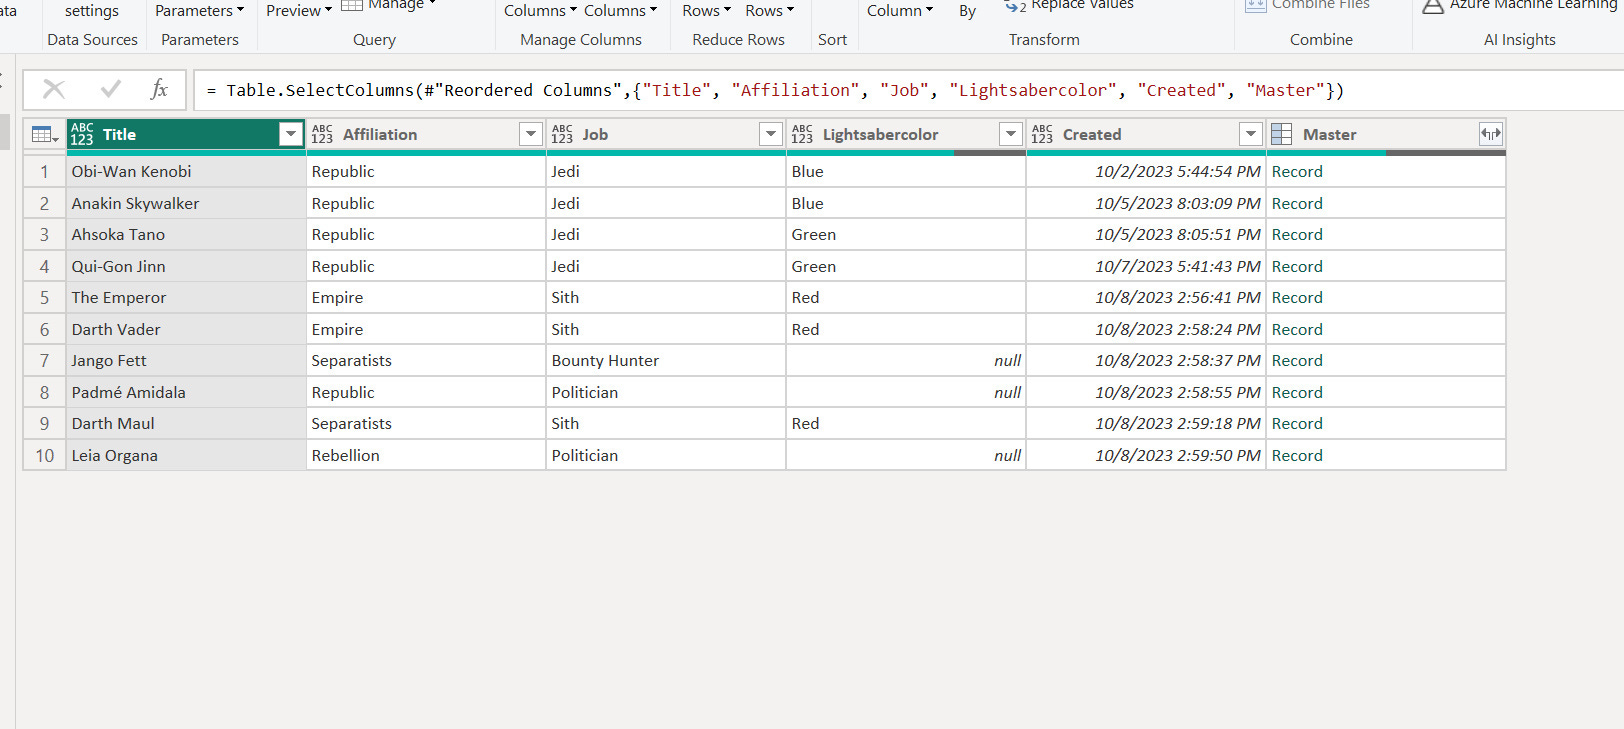Open the Title column filter dropdown
The width and height of the screenshot is (1624, 729).
click(x=291, y=134)
